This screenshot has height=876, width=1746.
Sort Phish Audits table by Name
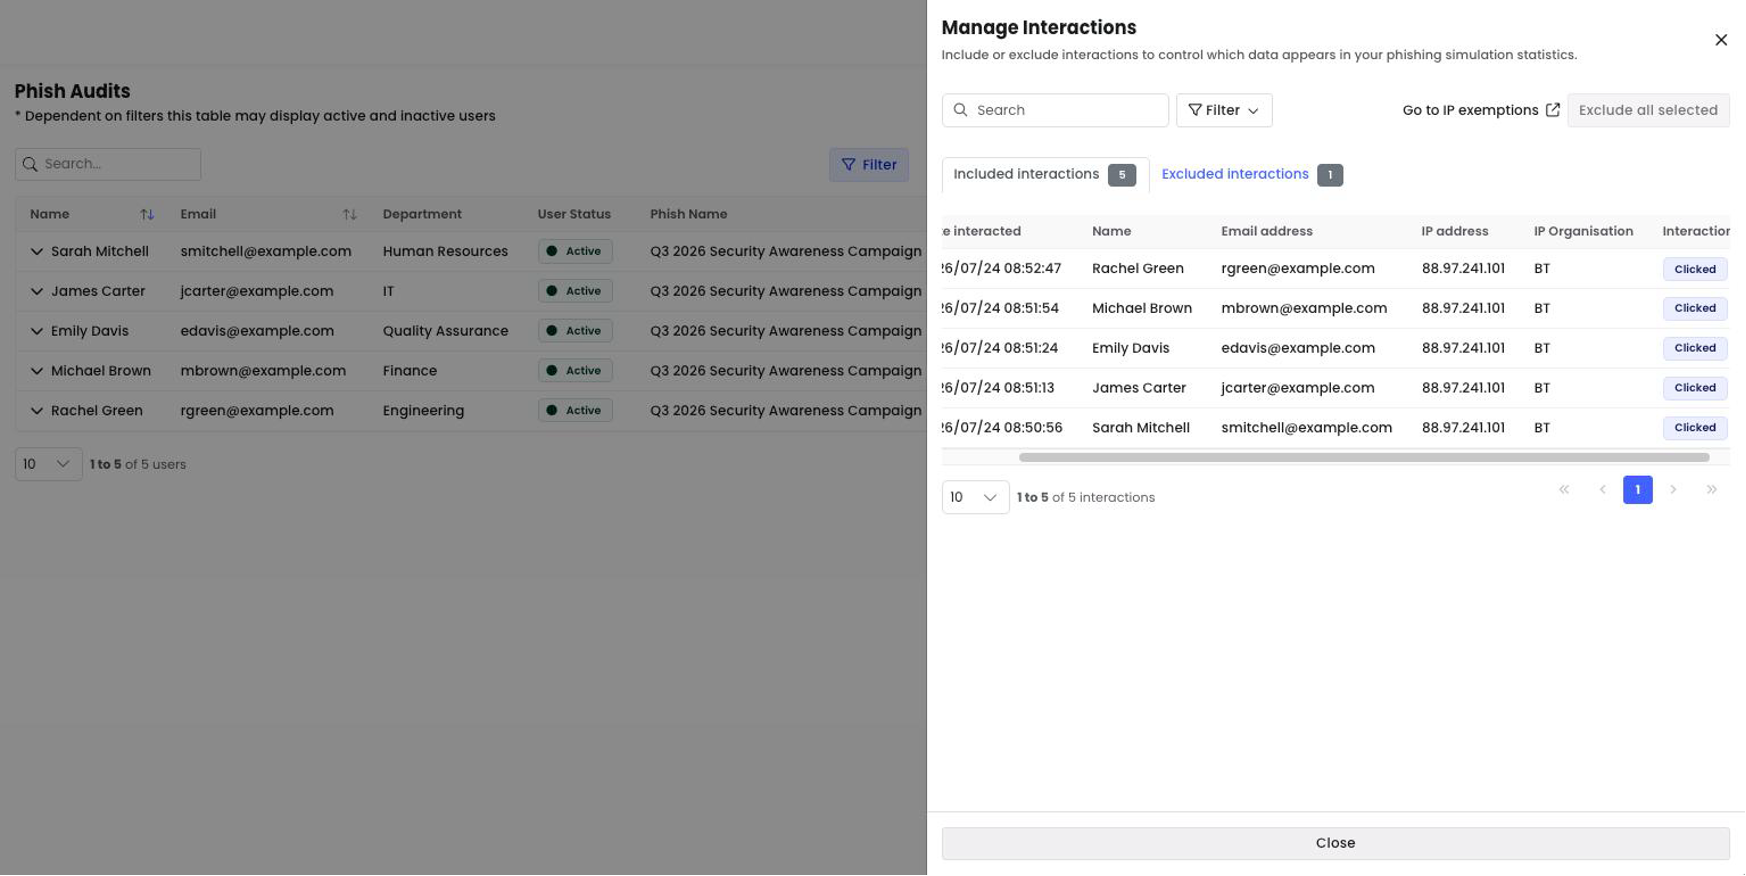tap(147, 215)
